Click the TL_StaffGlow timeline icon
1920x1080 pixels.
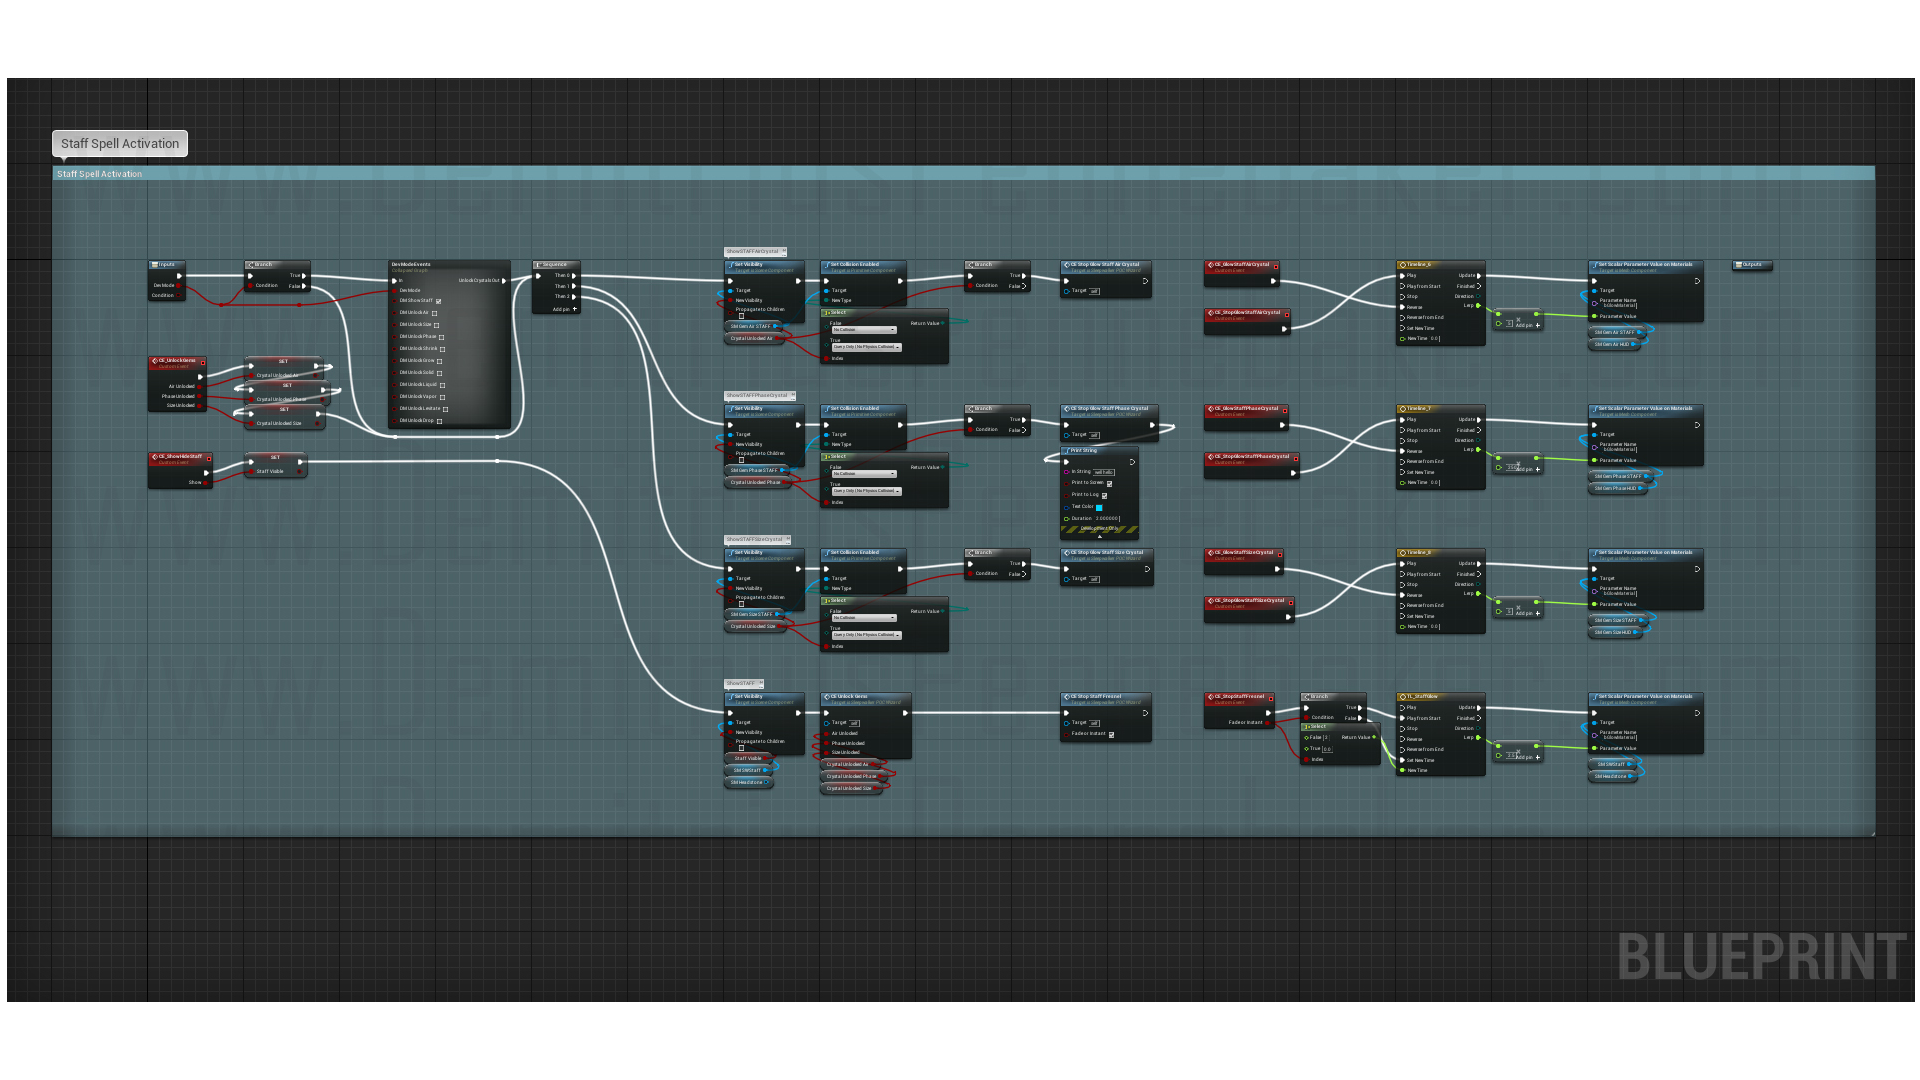(1403, 697)
